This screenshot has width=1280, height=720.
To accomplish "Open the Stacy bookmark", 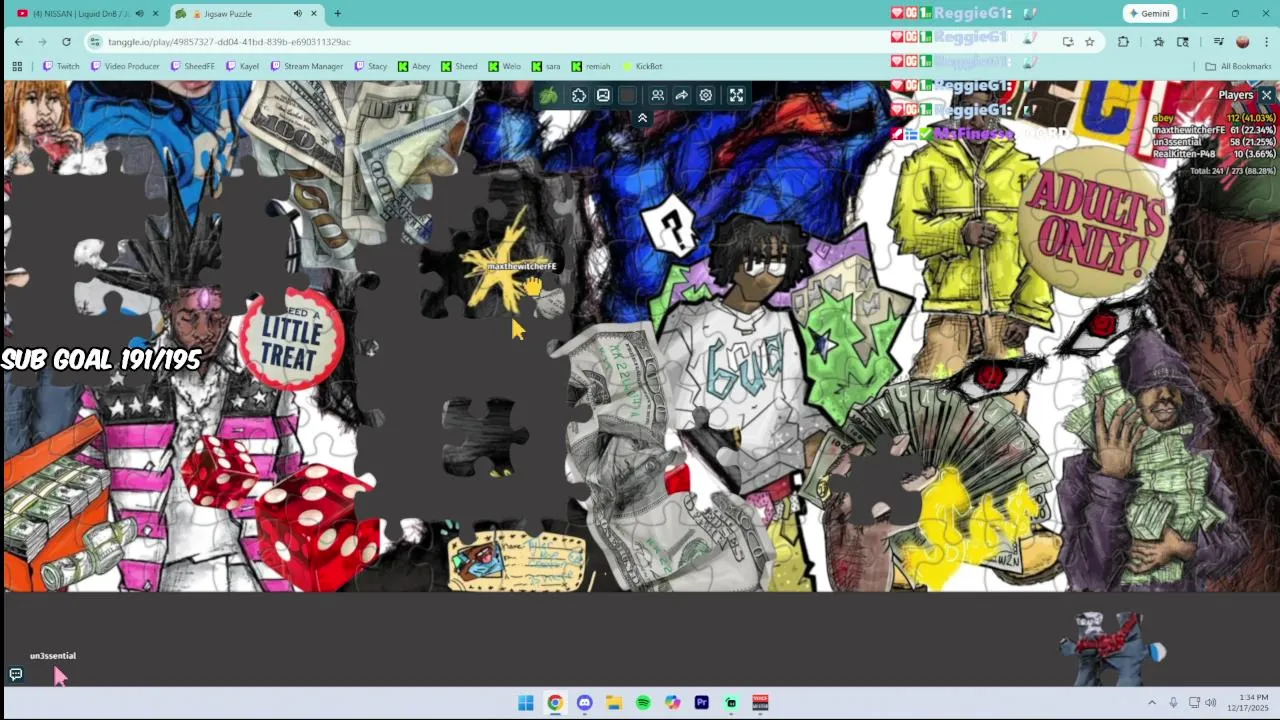I will pyautogui.click(x=370, y=66).
